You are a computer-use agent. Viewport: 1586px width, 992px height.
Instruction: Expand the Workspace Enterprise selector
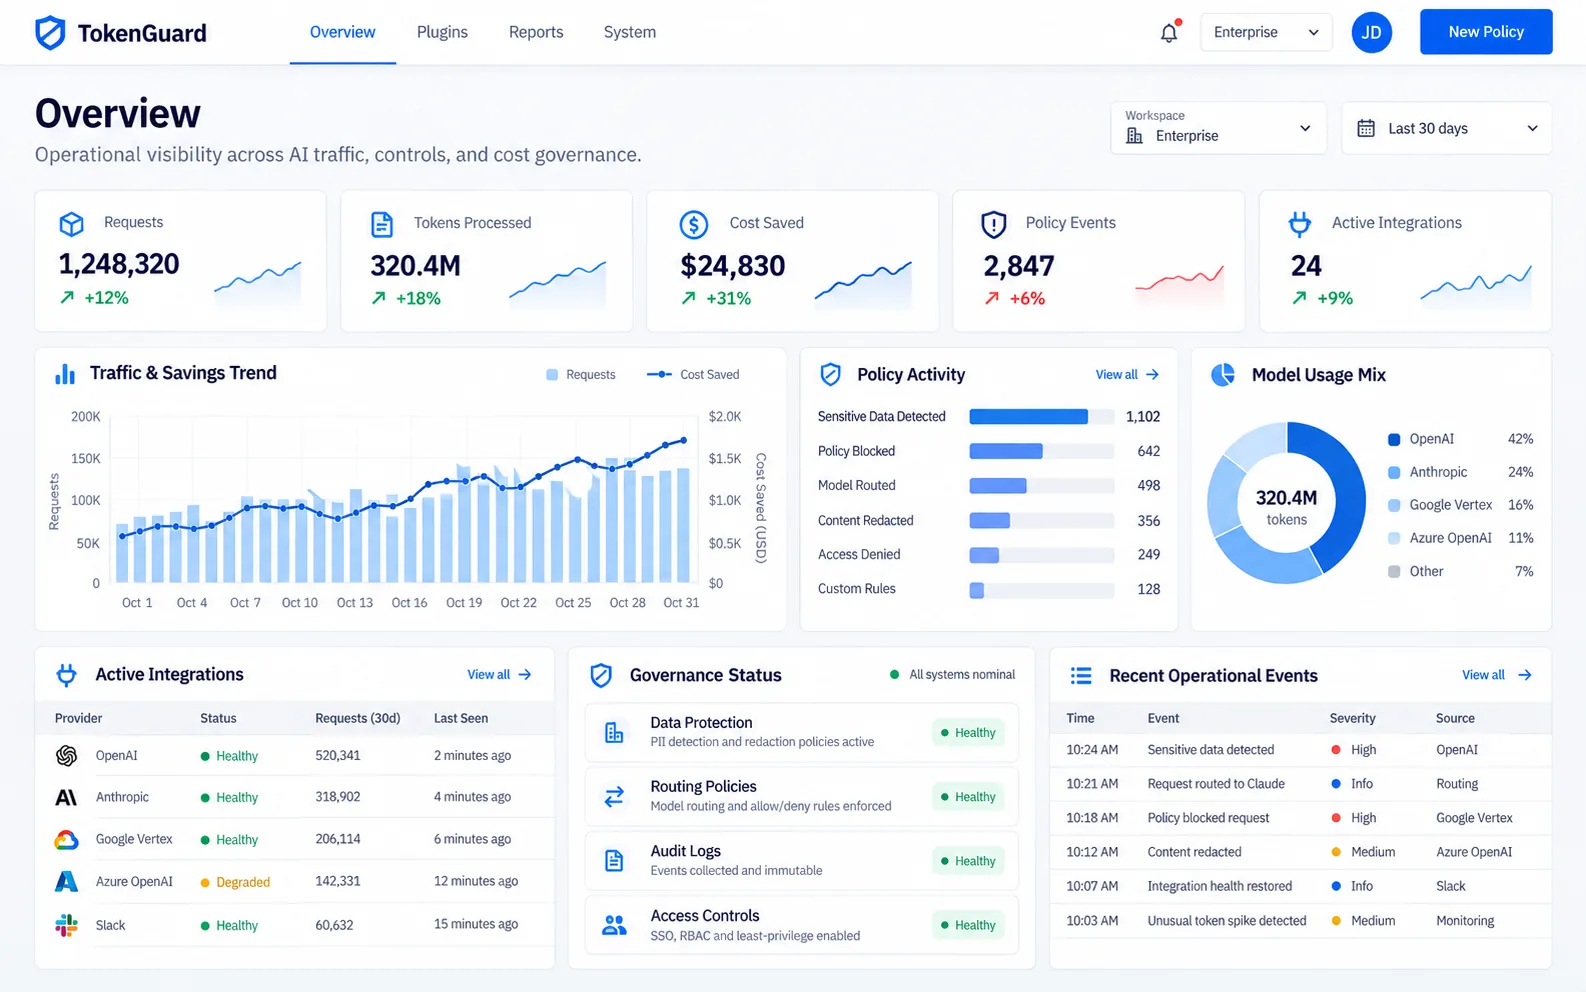pyautogui.click(x=1218, y=128)
